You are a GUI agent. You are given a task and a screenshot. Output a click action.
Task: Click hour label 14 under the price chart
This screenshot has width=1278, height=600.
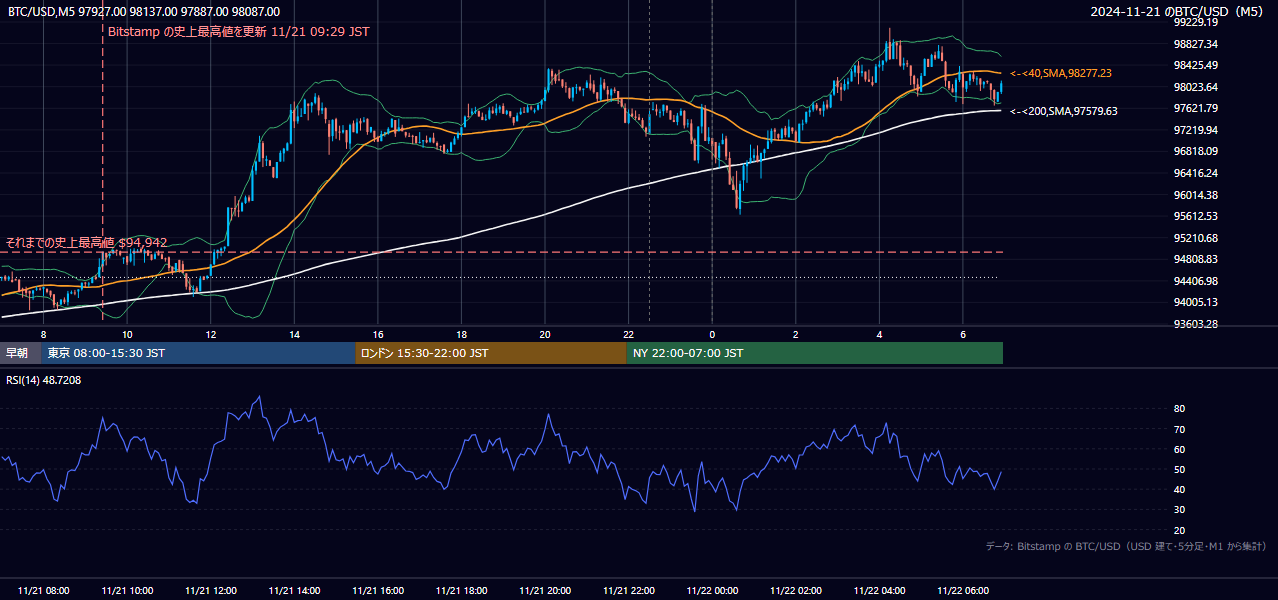pos(294,334)
